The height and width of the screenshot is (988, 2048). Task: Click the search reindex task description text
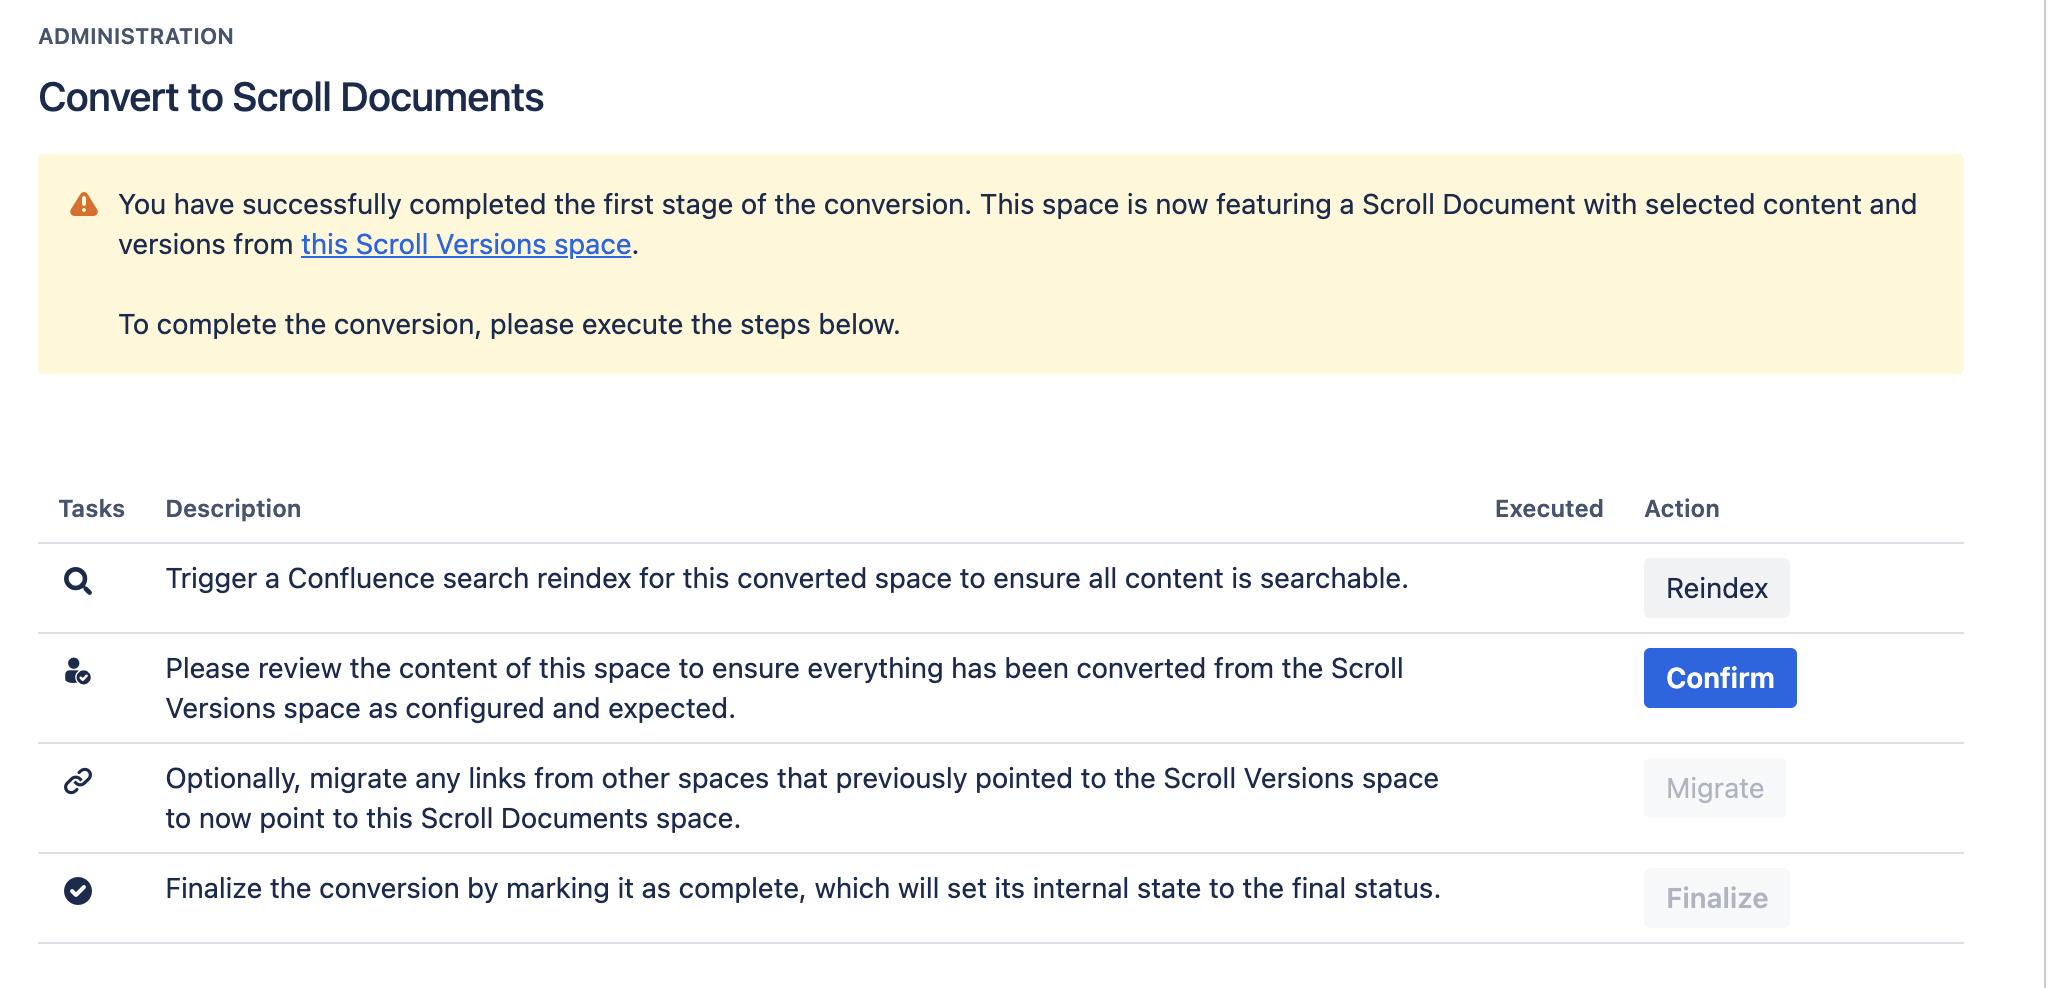tap(786, 579)
